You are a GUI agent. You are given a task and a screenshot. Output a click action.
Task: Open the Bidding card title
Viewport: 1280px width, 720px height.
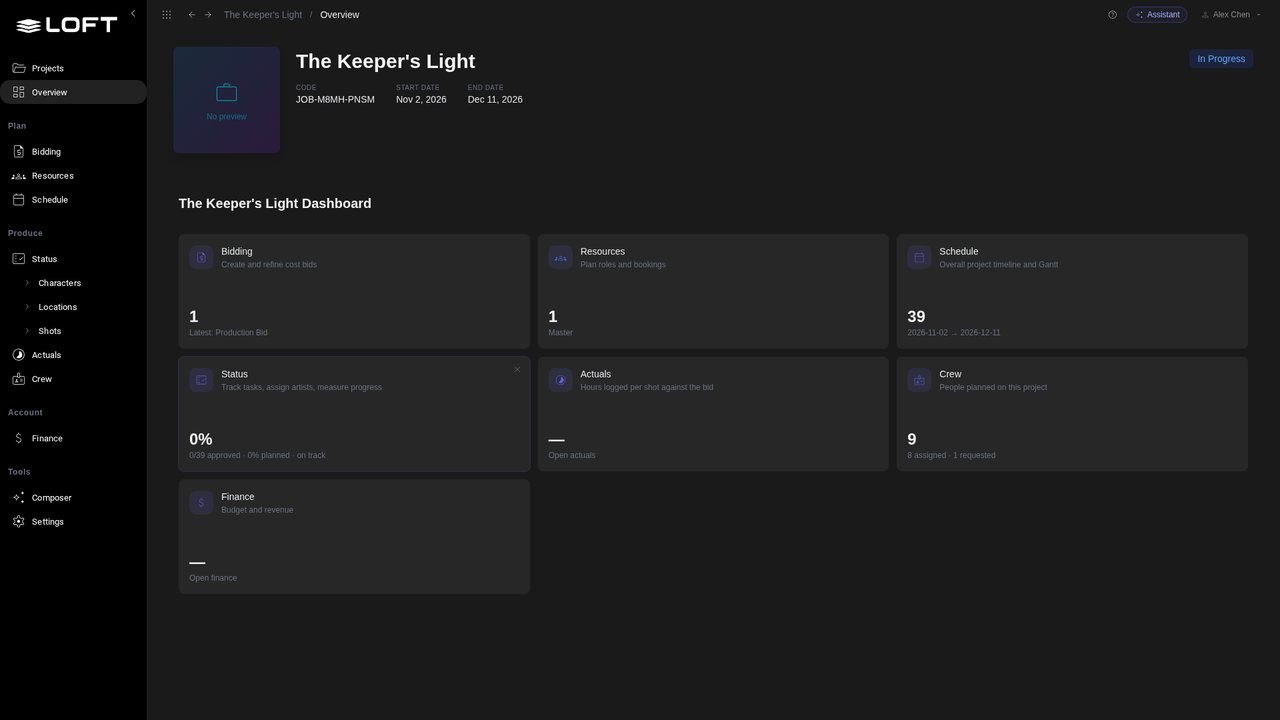tap(237, 251)
